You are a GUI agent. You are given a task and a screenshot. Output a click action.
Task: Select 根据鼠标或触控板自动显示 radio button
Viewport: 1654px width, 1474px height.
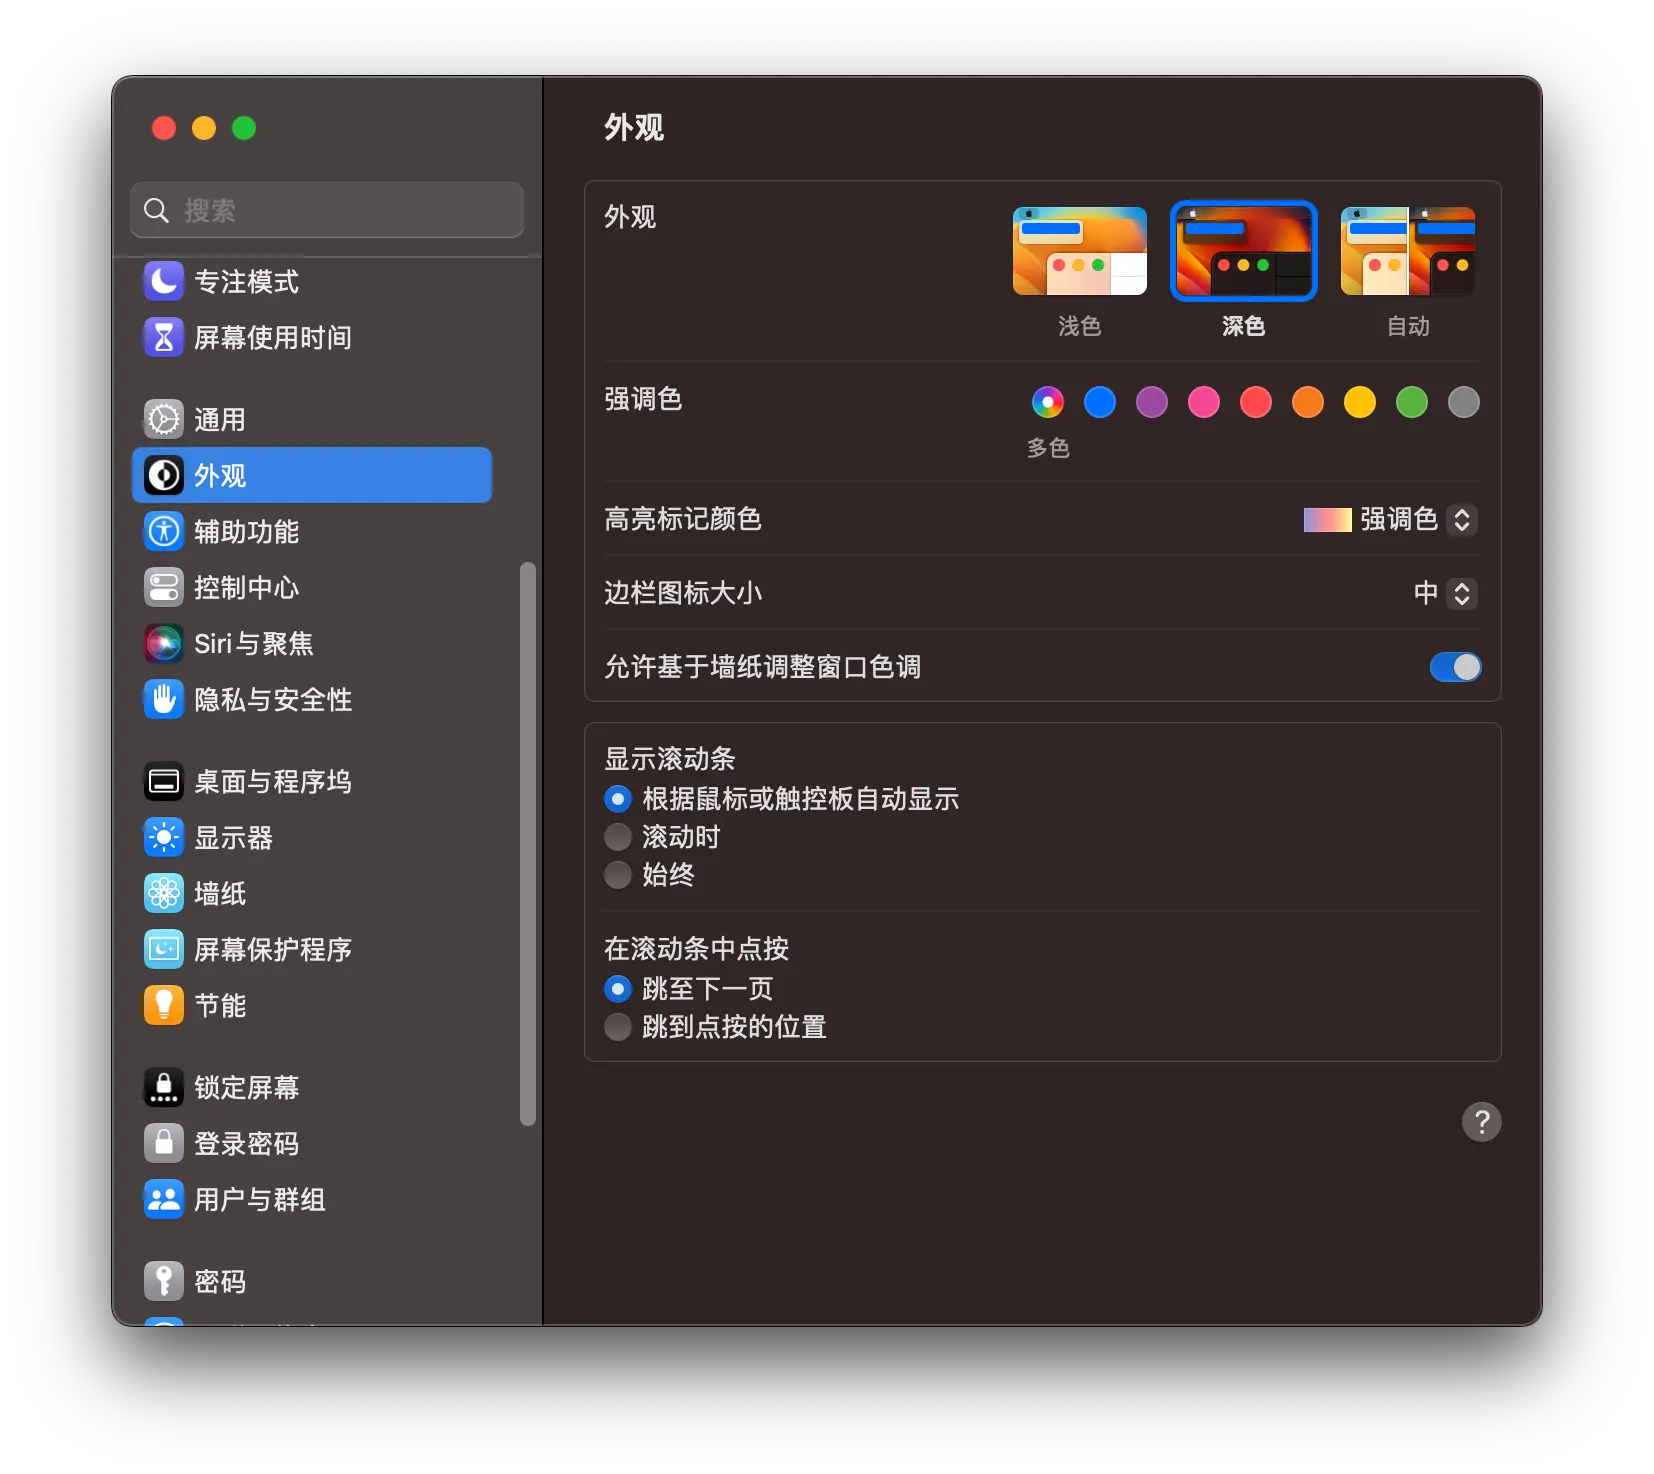[618, 799]
